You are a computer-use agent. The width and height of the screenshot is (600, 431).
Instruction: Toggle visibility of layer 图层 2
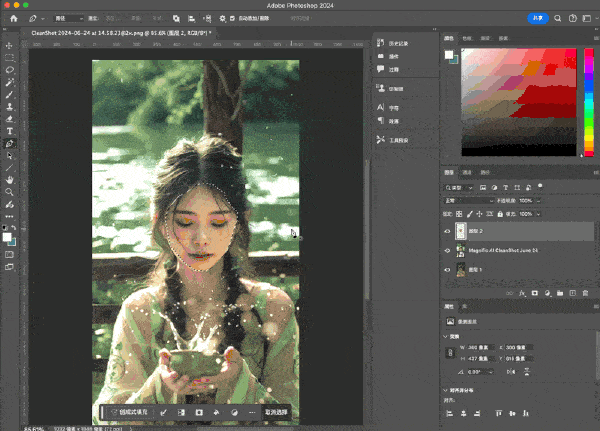[447, 231]
